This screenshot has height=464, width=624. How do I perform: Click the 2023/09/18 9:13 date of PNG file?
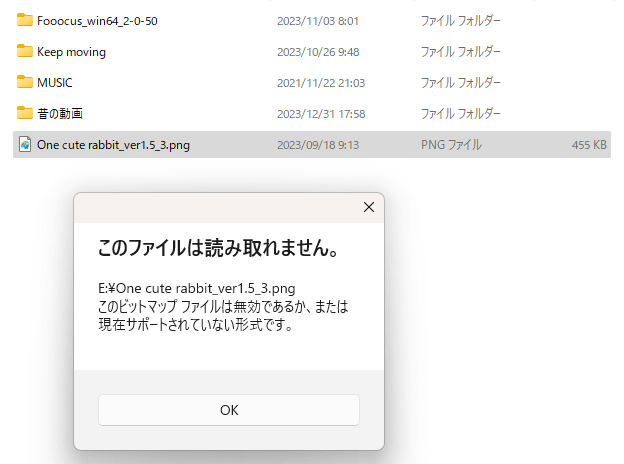(318, 145)
